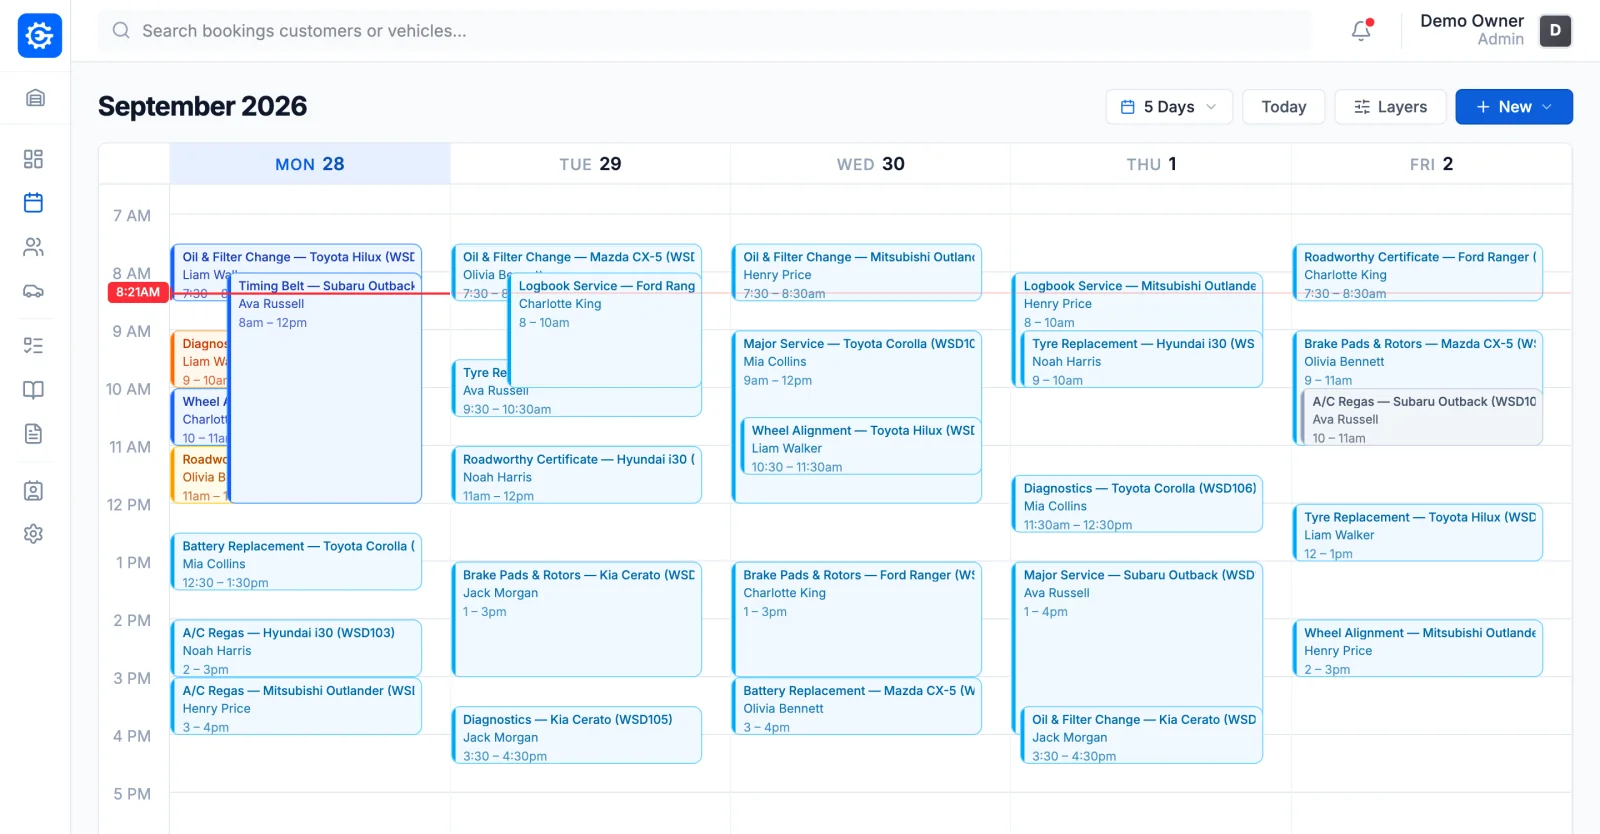This screenshot has height=834, width=1600.
Task: Click the 8:21AM current time marker
Action: coord(138,293)
